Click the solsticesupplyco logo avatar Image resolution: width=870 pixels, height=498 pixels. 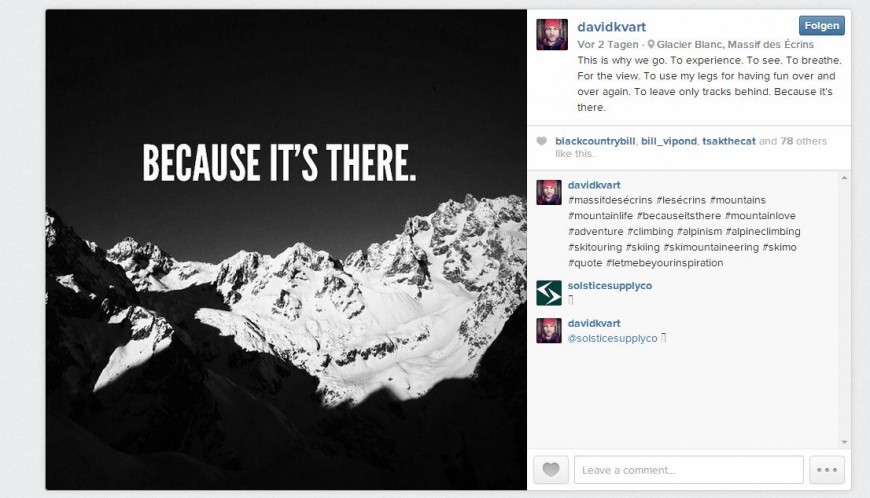549,293
